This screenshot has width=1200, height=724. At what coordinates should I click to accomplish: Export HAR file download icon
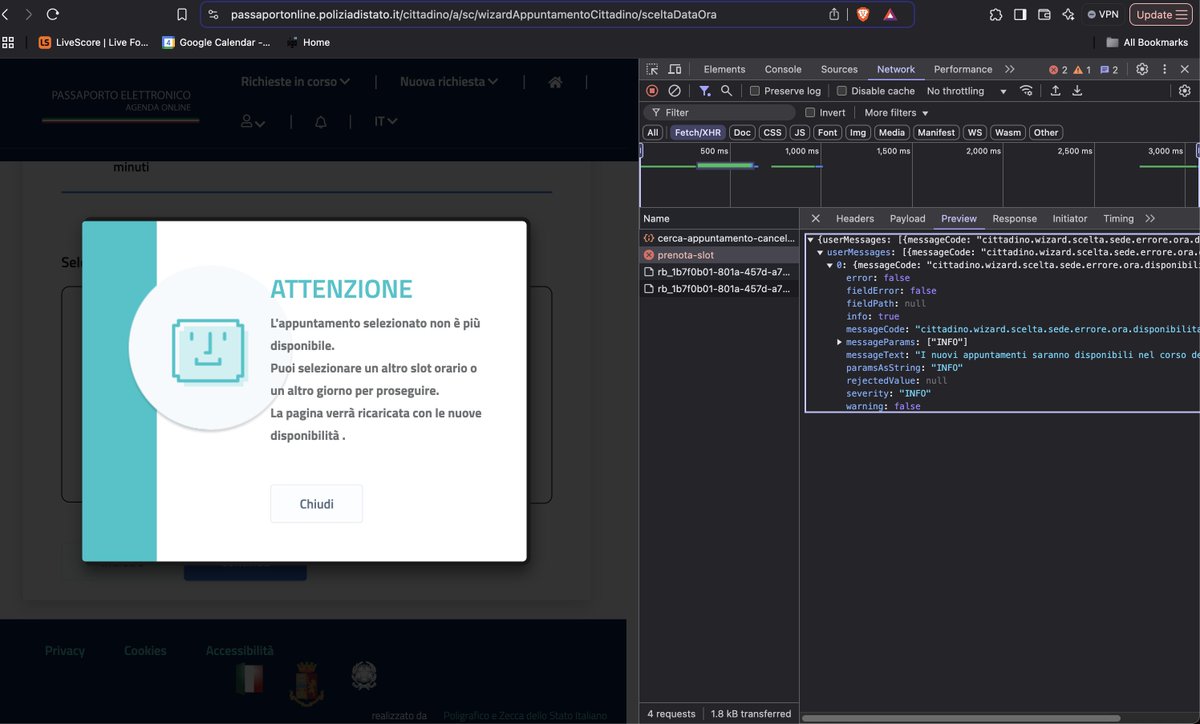point(1077,91)
